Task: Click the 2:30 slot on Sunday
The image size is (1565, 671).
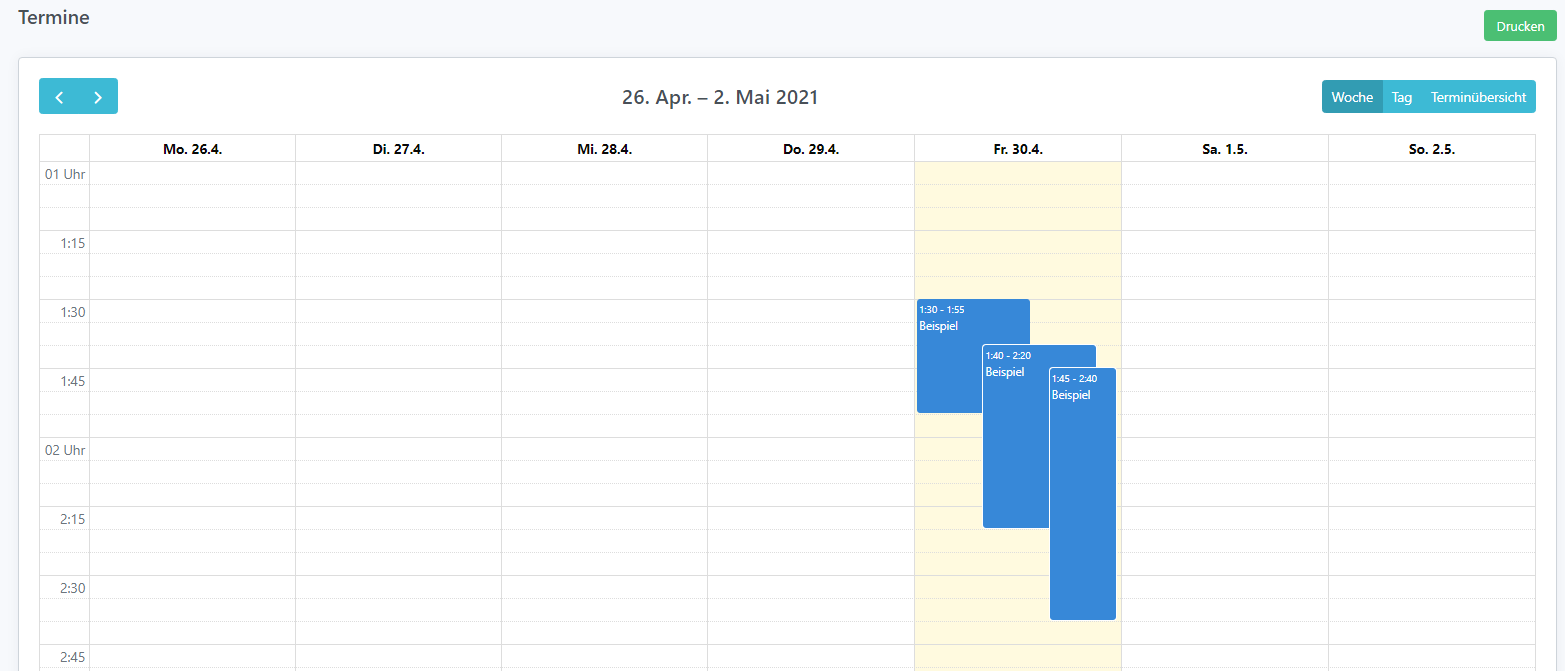Action: (1431, 587)
